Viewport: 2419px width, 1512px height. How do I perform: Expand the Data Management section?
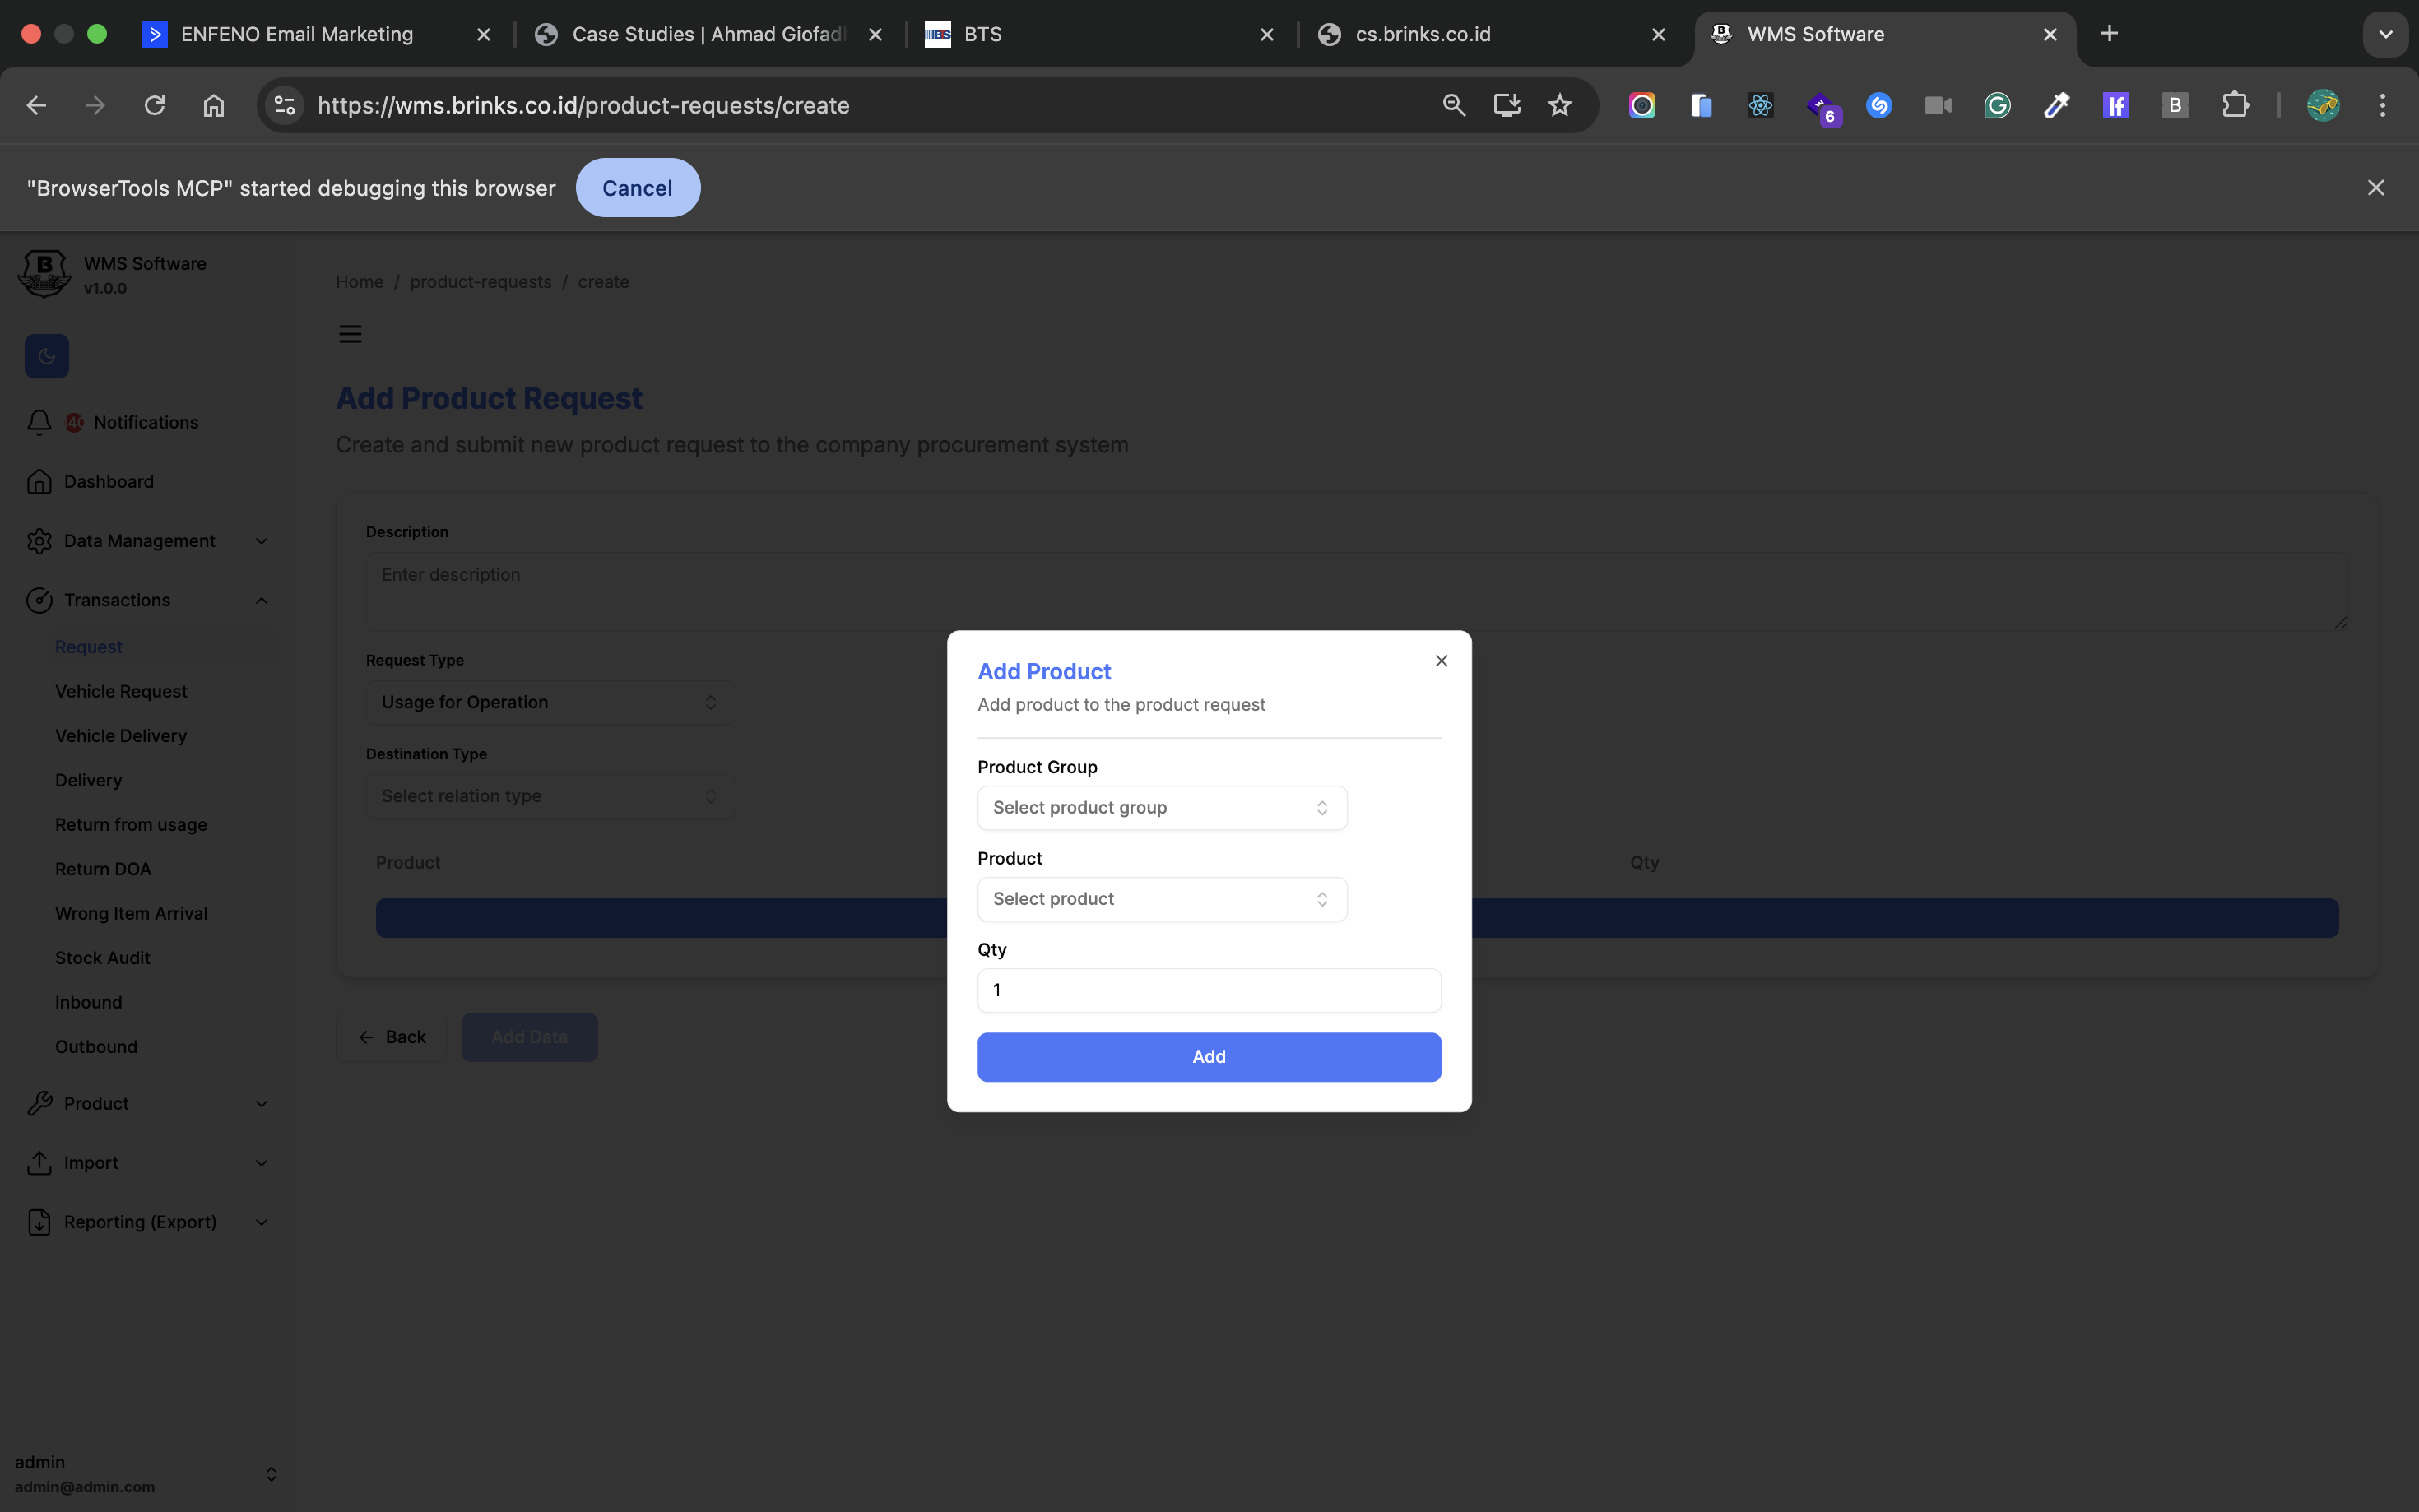[x=261, y=541]
